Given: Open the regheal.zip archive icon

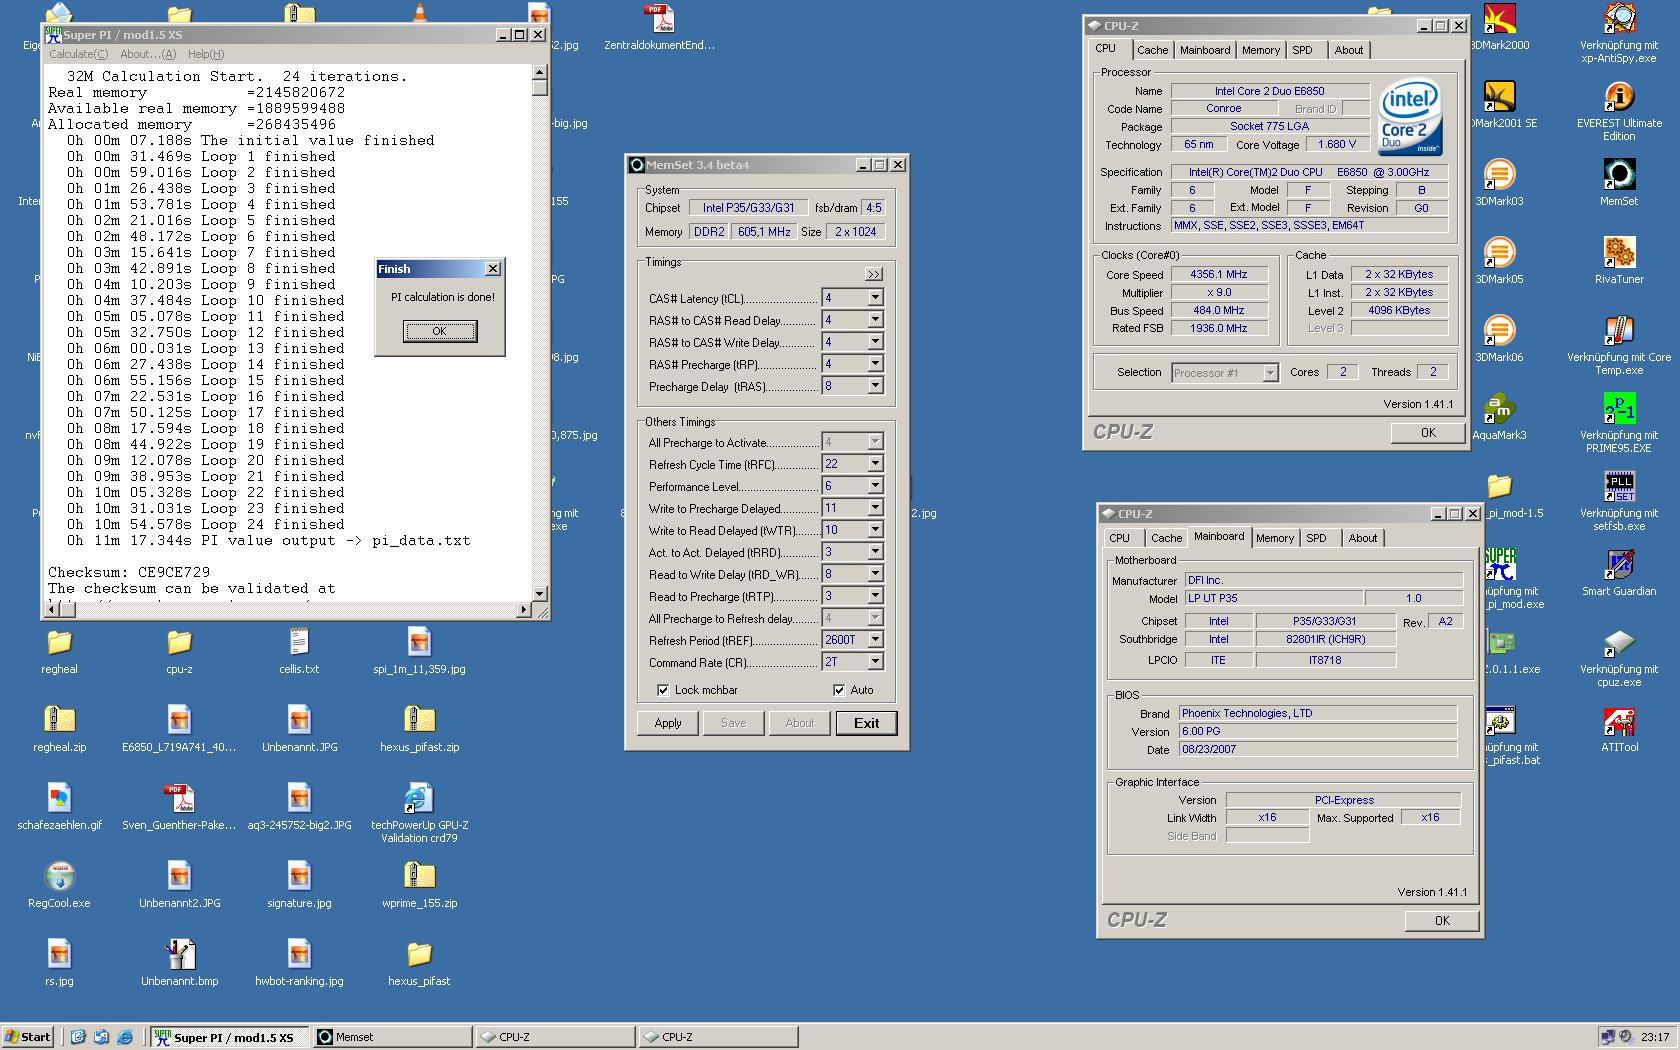Looking at the screenshot, I should 59,720.
